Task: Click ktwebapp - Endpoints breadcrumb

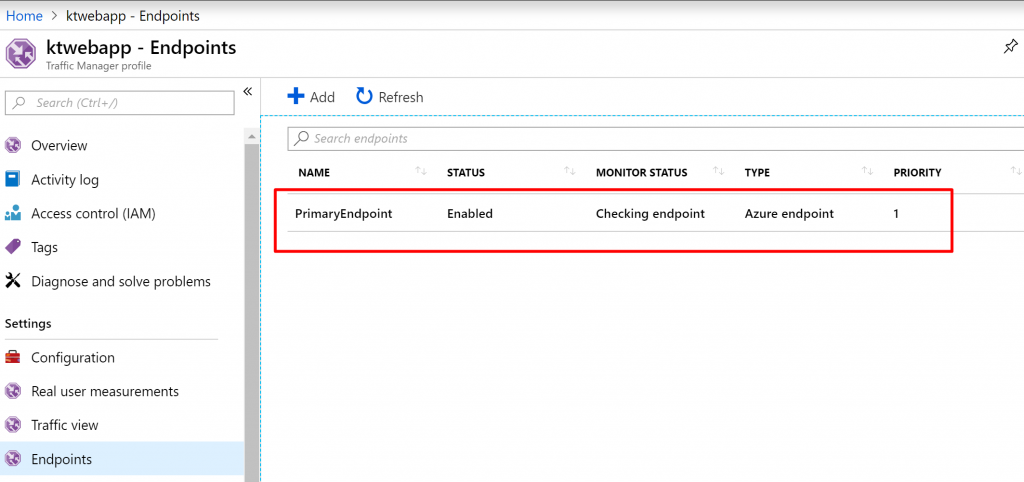Action: [133, 16]
